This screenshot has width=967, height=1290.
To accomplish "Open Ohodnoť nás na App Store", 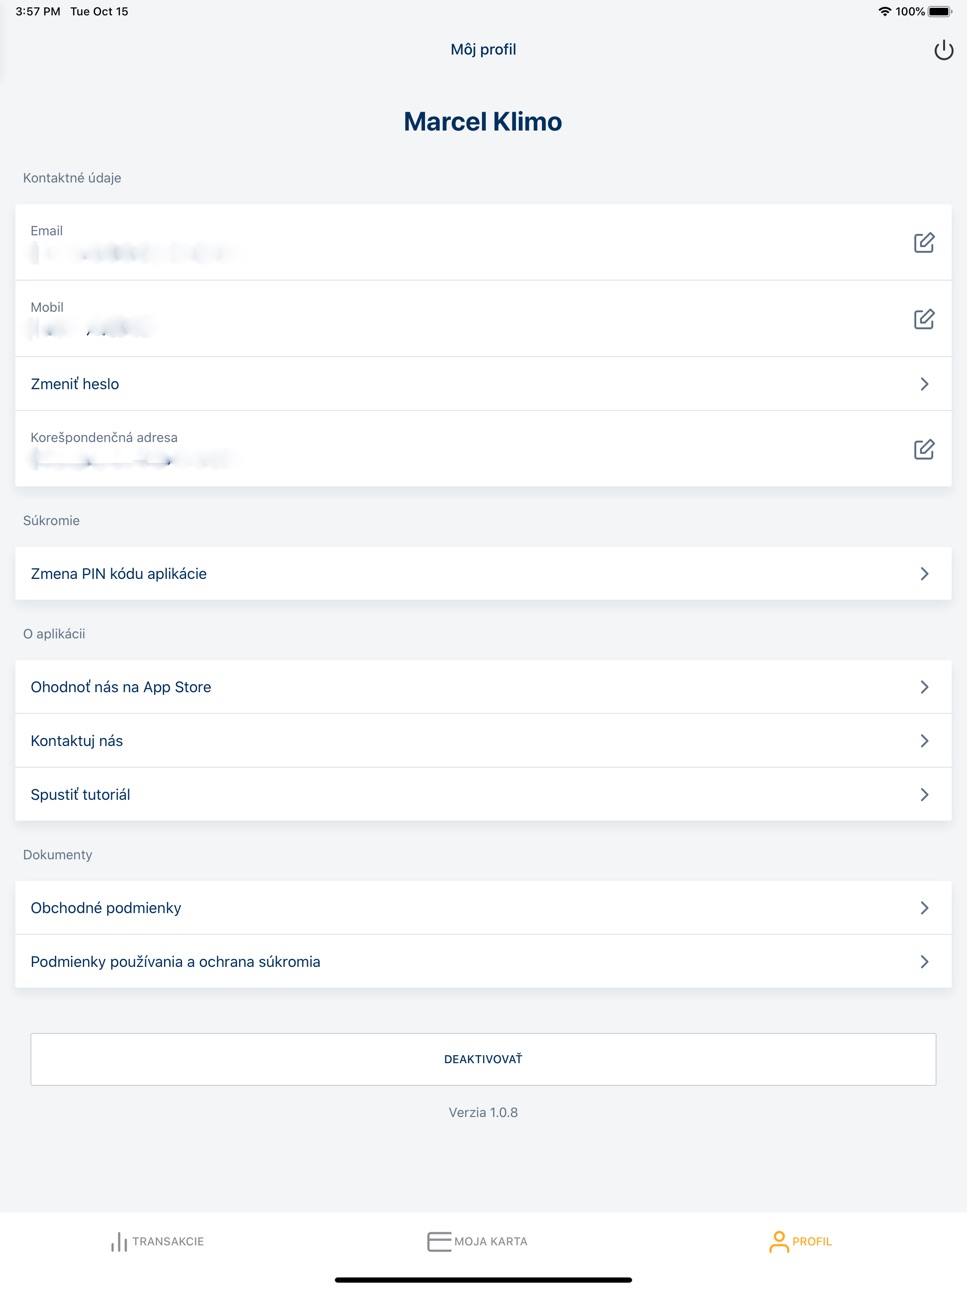I will point(483,687).
